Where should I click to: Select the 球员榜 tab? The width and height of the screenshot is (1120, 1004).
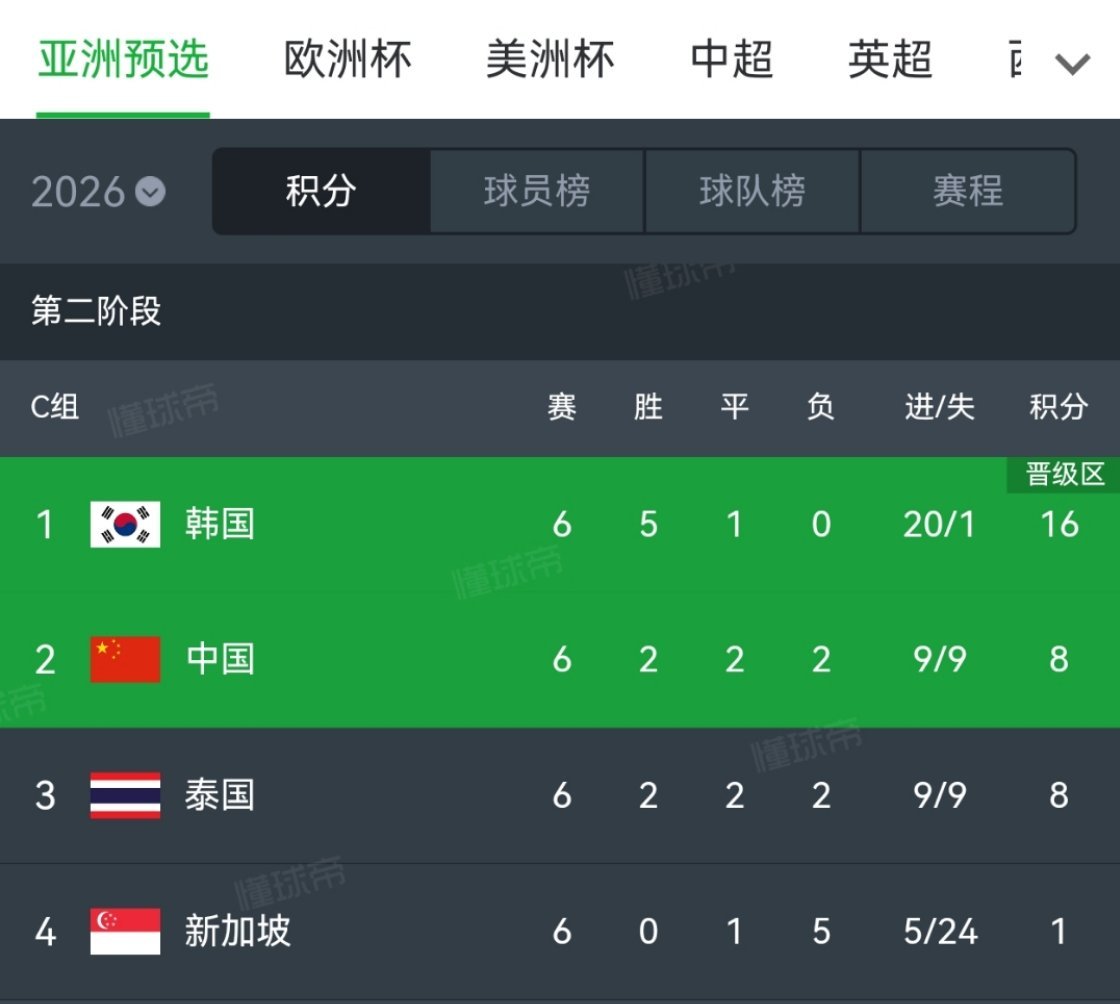click(535, 192)
